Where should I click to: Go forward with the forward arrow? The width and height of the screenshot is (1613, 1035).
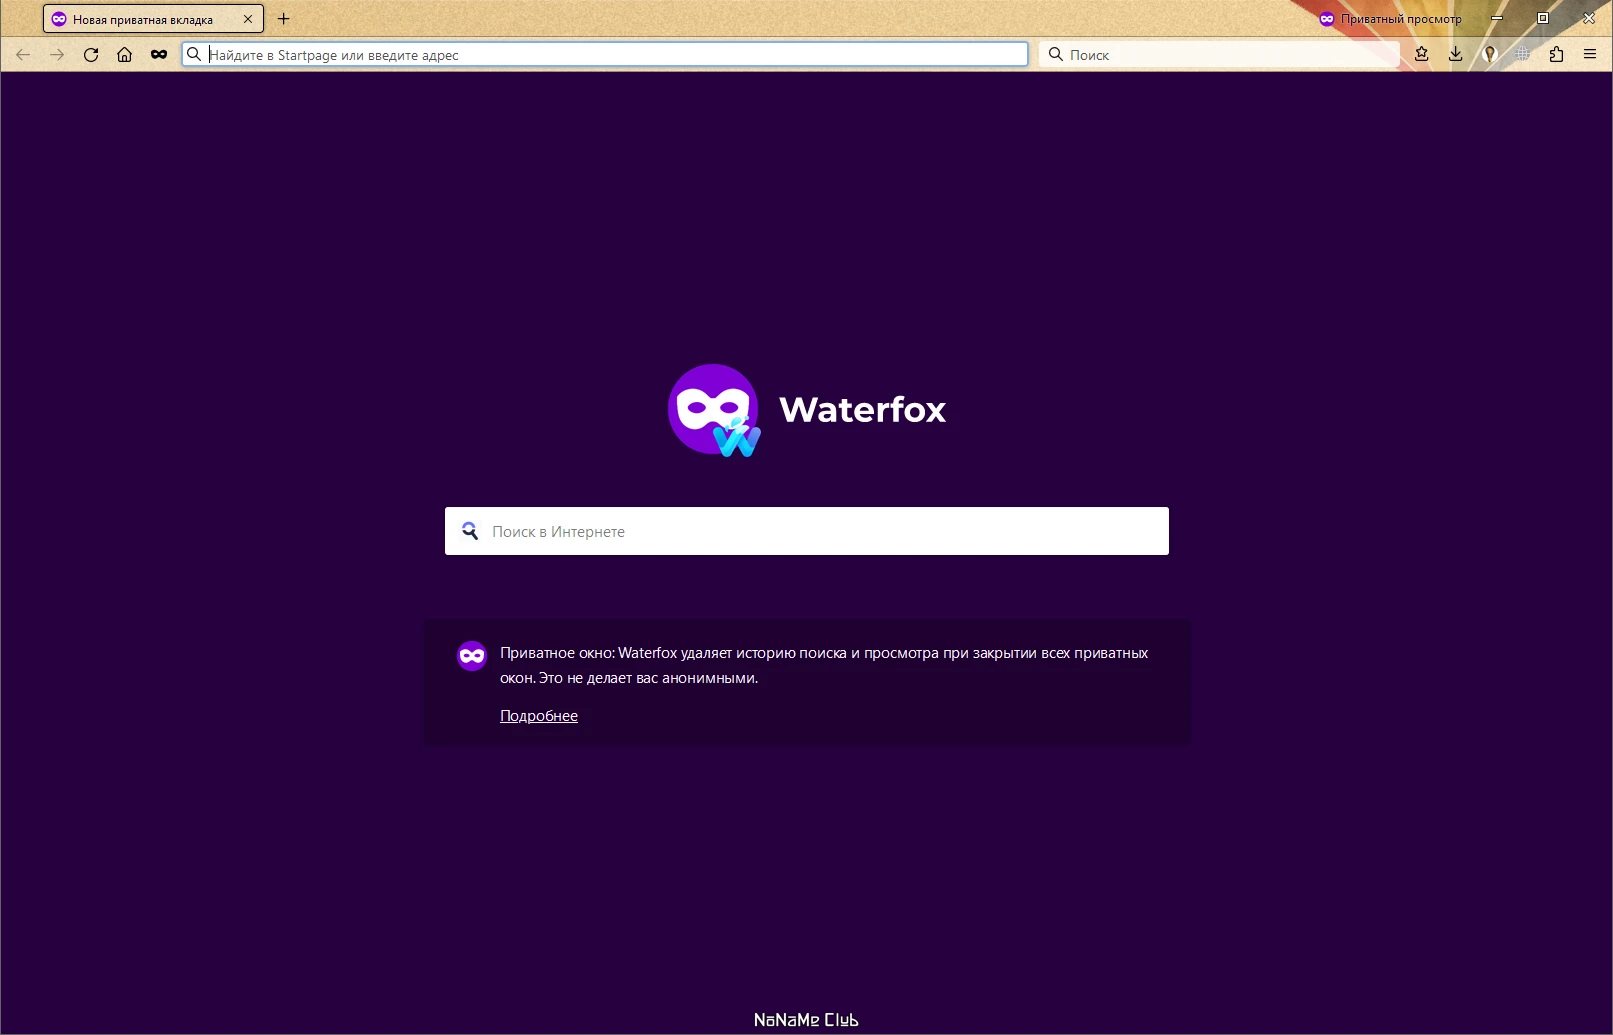(x=57, y=55)
